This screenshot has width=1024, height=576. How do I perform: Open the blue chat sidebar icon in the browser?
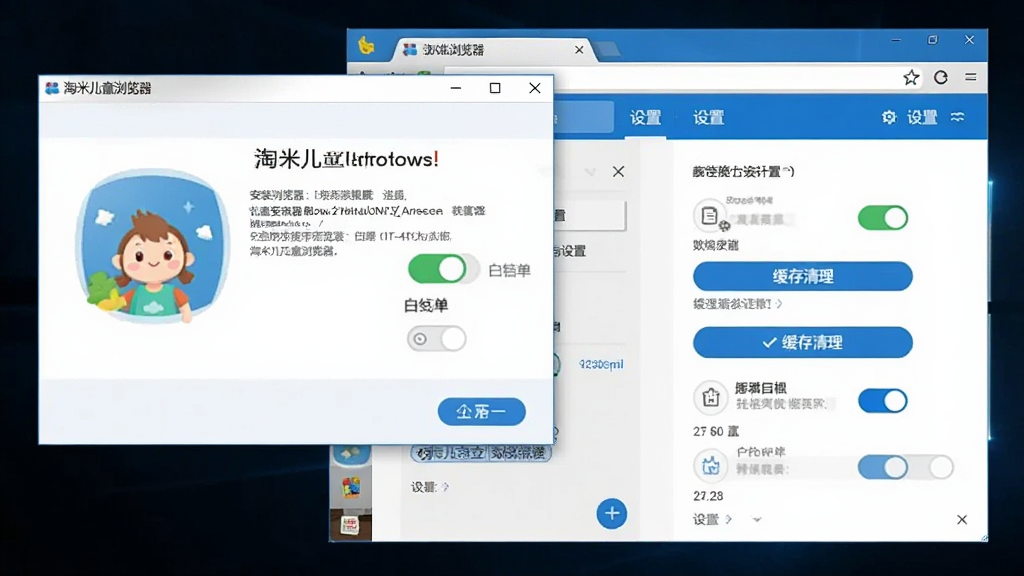click(351, 454)
